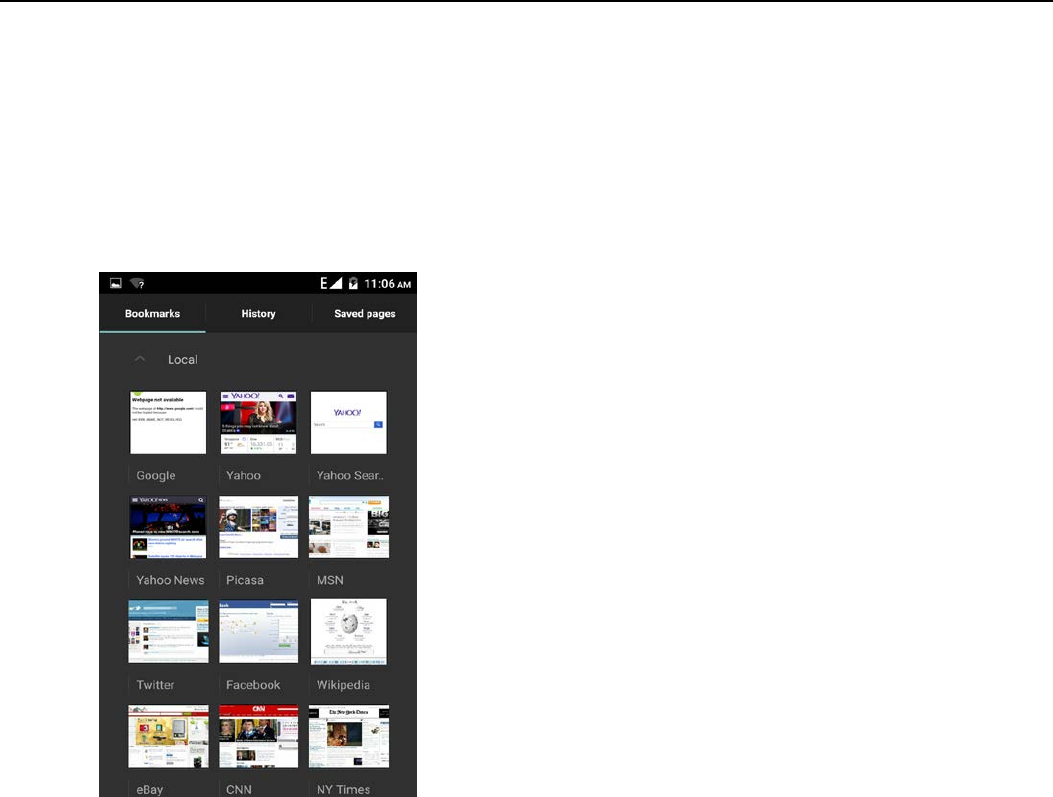
Task: Open the Facebook bookmark thumbnail
Action: point(259,632)
